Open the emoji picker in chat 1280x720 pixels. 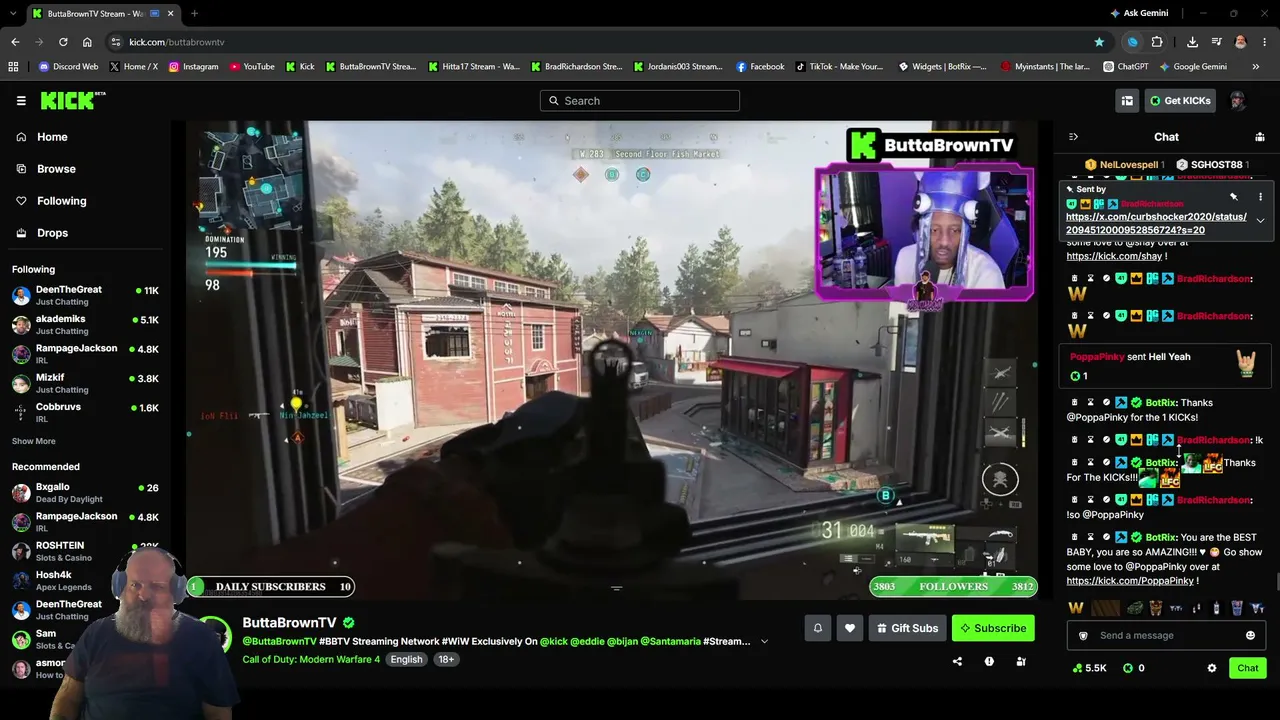[x=1250, y=635]
